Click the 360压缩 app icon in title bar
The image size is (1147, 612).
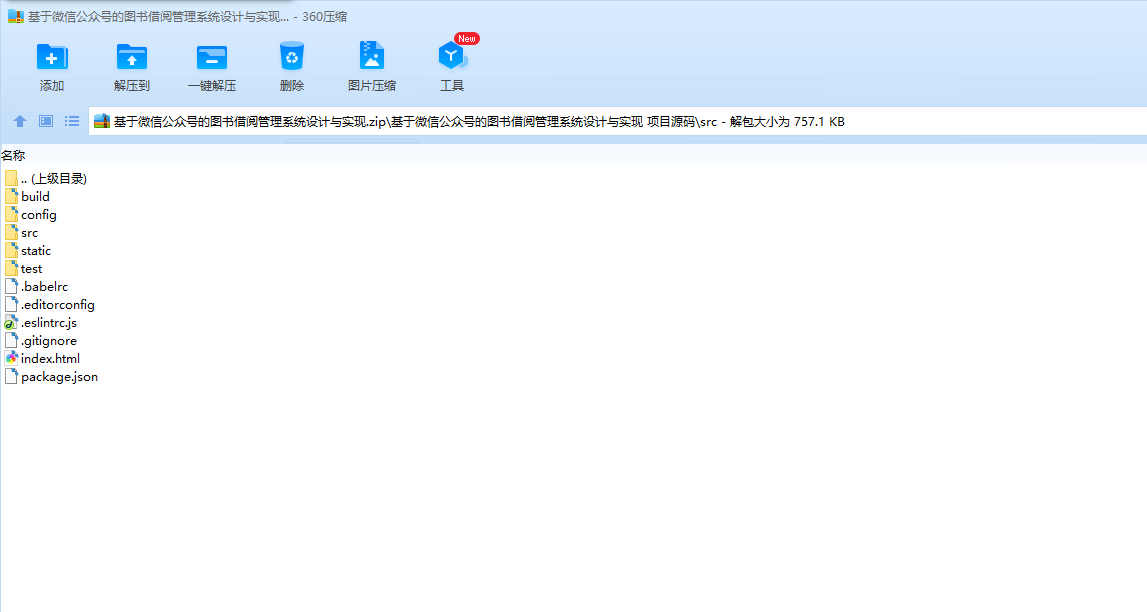pyautogui.click(x=15, y=16)
